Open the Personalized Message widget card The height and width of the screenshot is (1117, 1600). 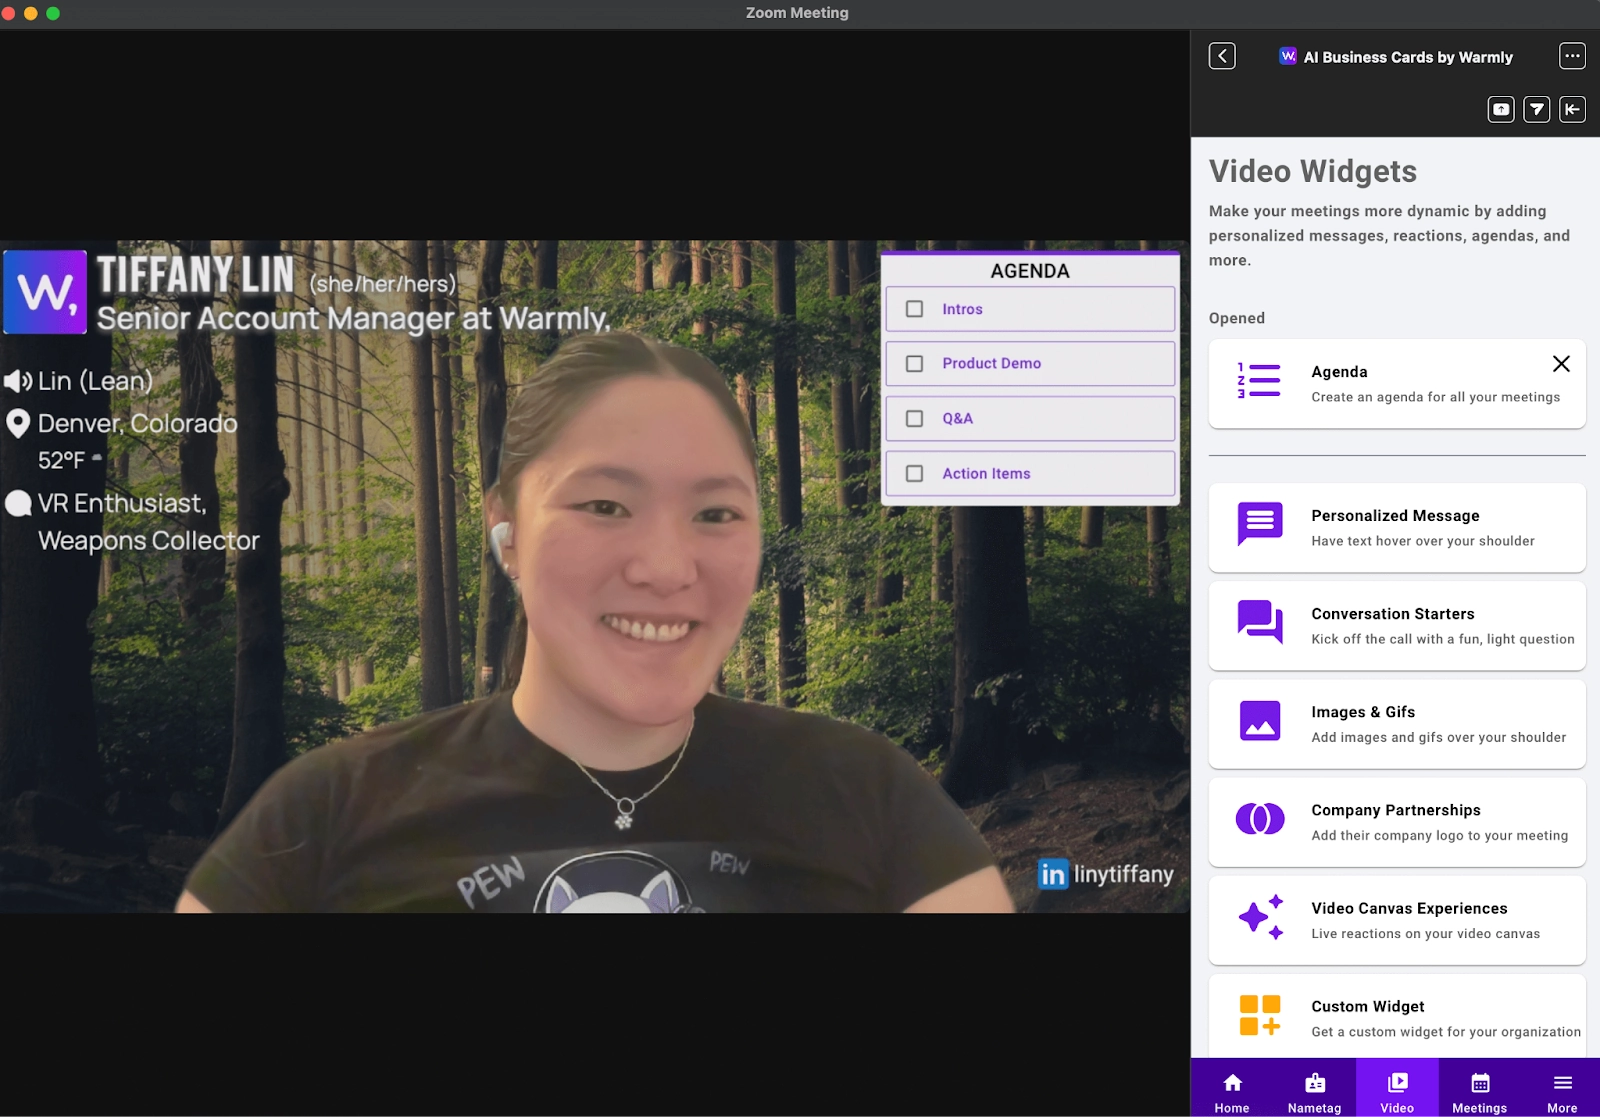(x=1397, y=527)
